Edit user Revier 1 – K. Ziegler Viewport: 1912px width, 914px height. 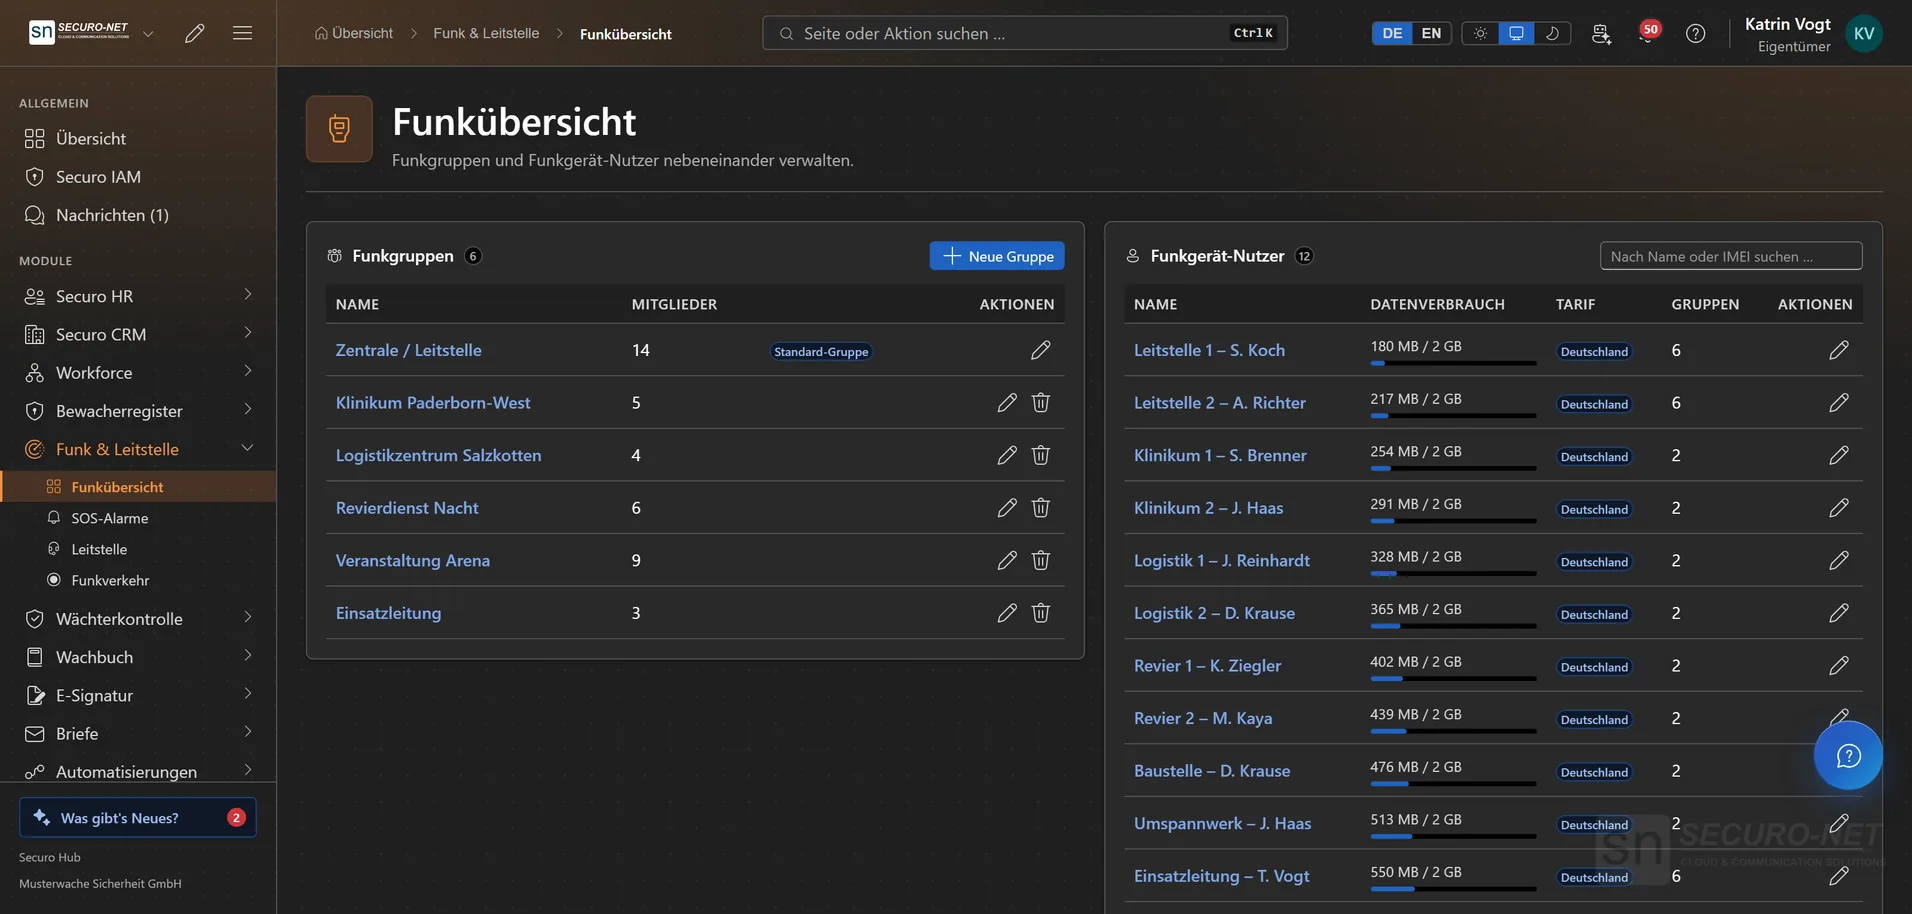pos(1838,665)
